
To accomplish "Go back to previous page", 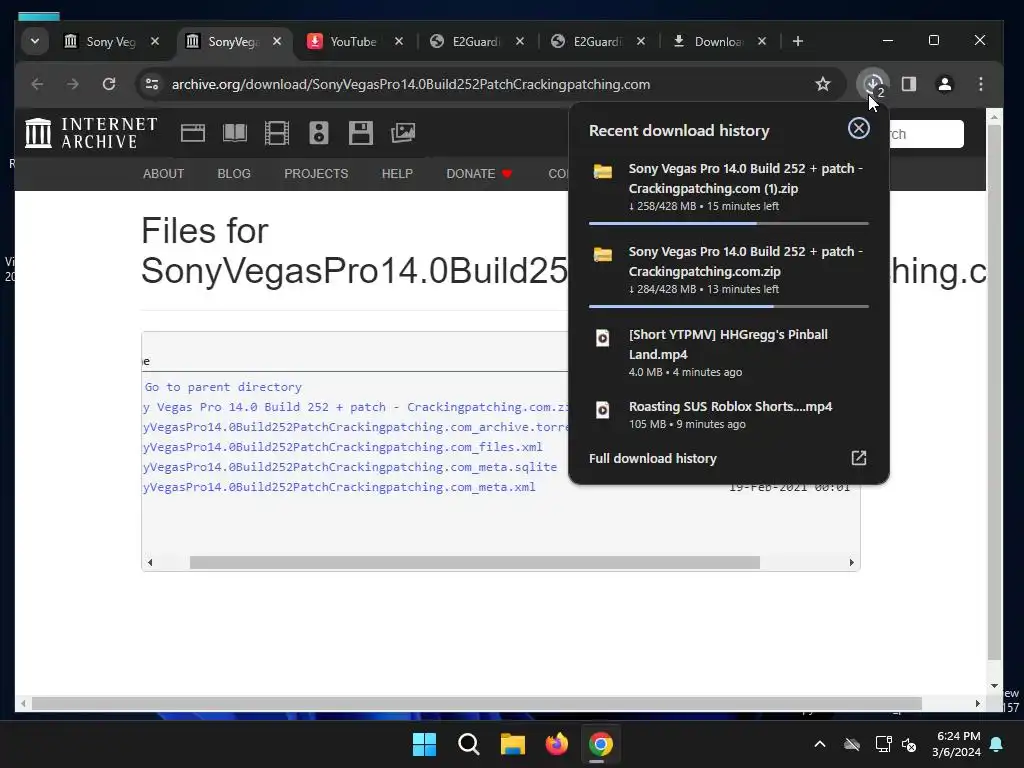I will pyautogui.click(x=37, y=84).
